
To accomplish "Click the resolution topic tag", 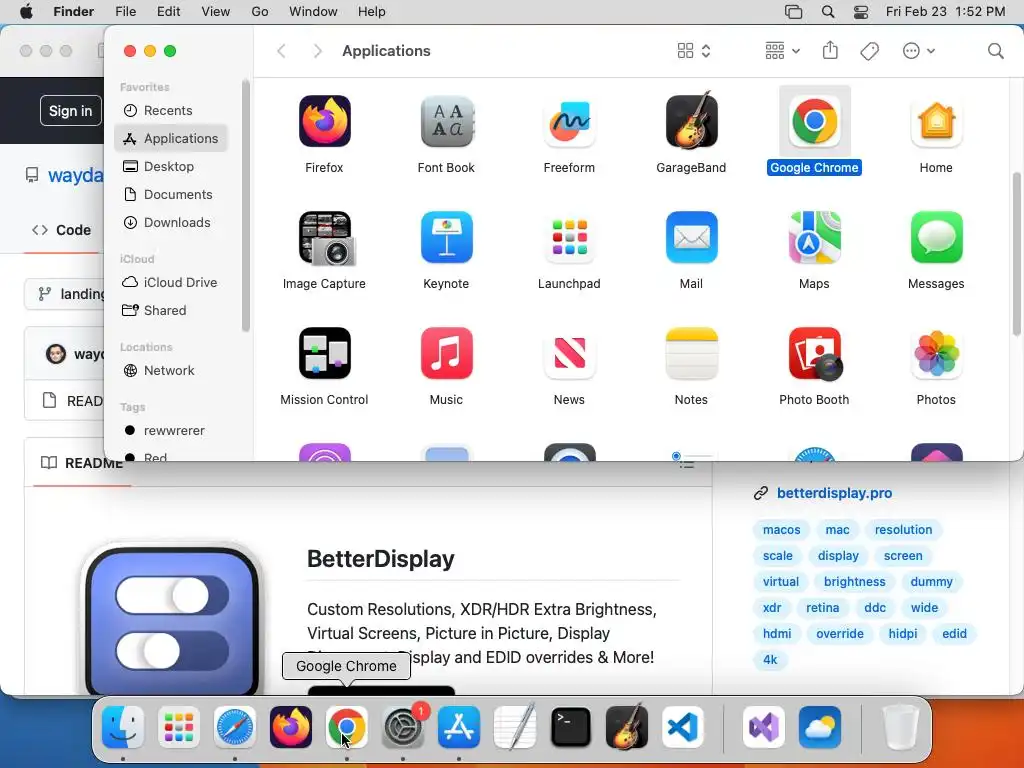I will click(x=903, y=530).
